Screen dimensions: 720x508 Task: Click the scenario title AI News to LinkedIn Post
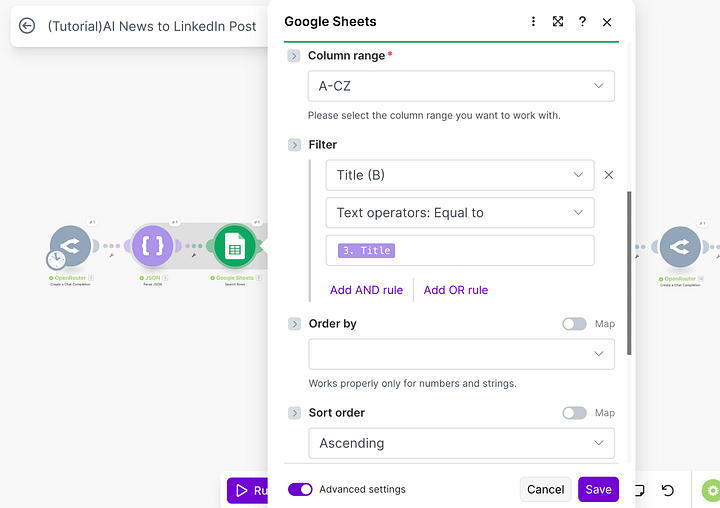(152, 26)
